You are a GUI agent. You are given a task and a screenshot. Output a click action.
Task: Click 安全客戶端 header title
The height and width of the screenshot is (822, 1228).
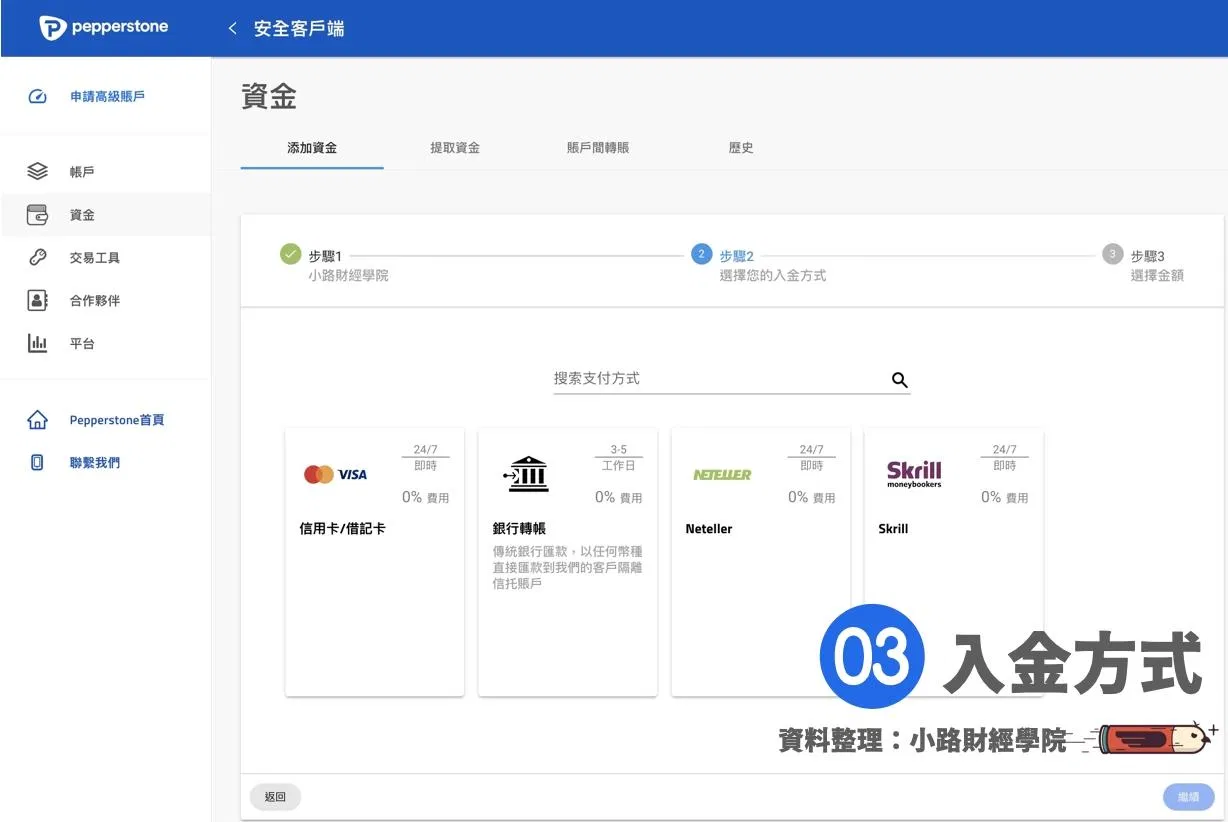point(299,29)
